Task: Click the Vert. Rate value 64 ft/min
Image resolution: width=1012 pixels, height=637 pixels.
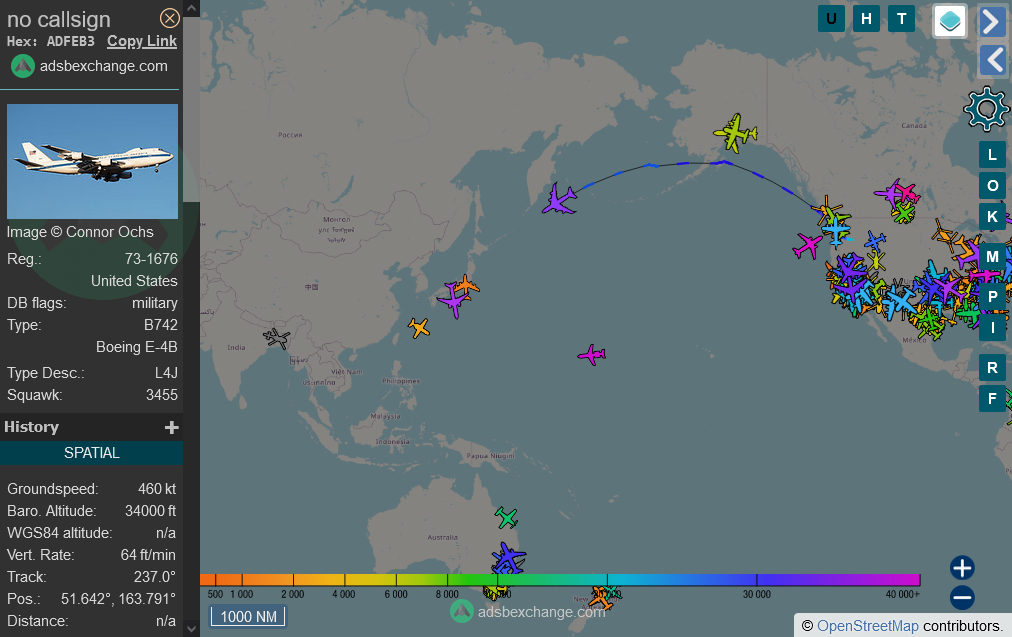Action: click(x=148, y=555)
